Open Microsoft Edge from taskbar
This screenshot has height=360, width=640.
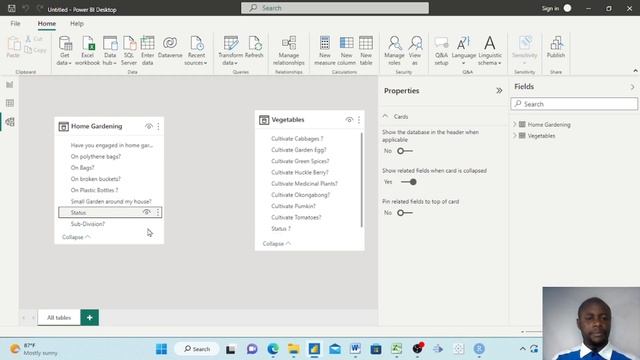coord(273,349)
